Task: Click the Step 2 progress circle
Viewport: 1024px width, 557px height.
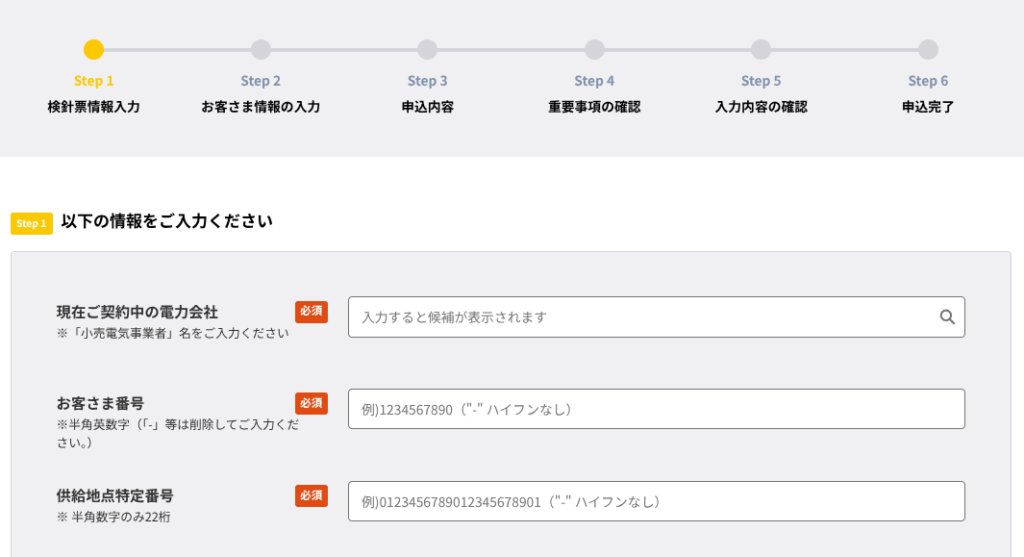Action: tap(261, 49)
